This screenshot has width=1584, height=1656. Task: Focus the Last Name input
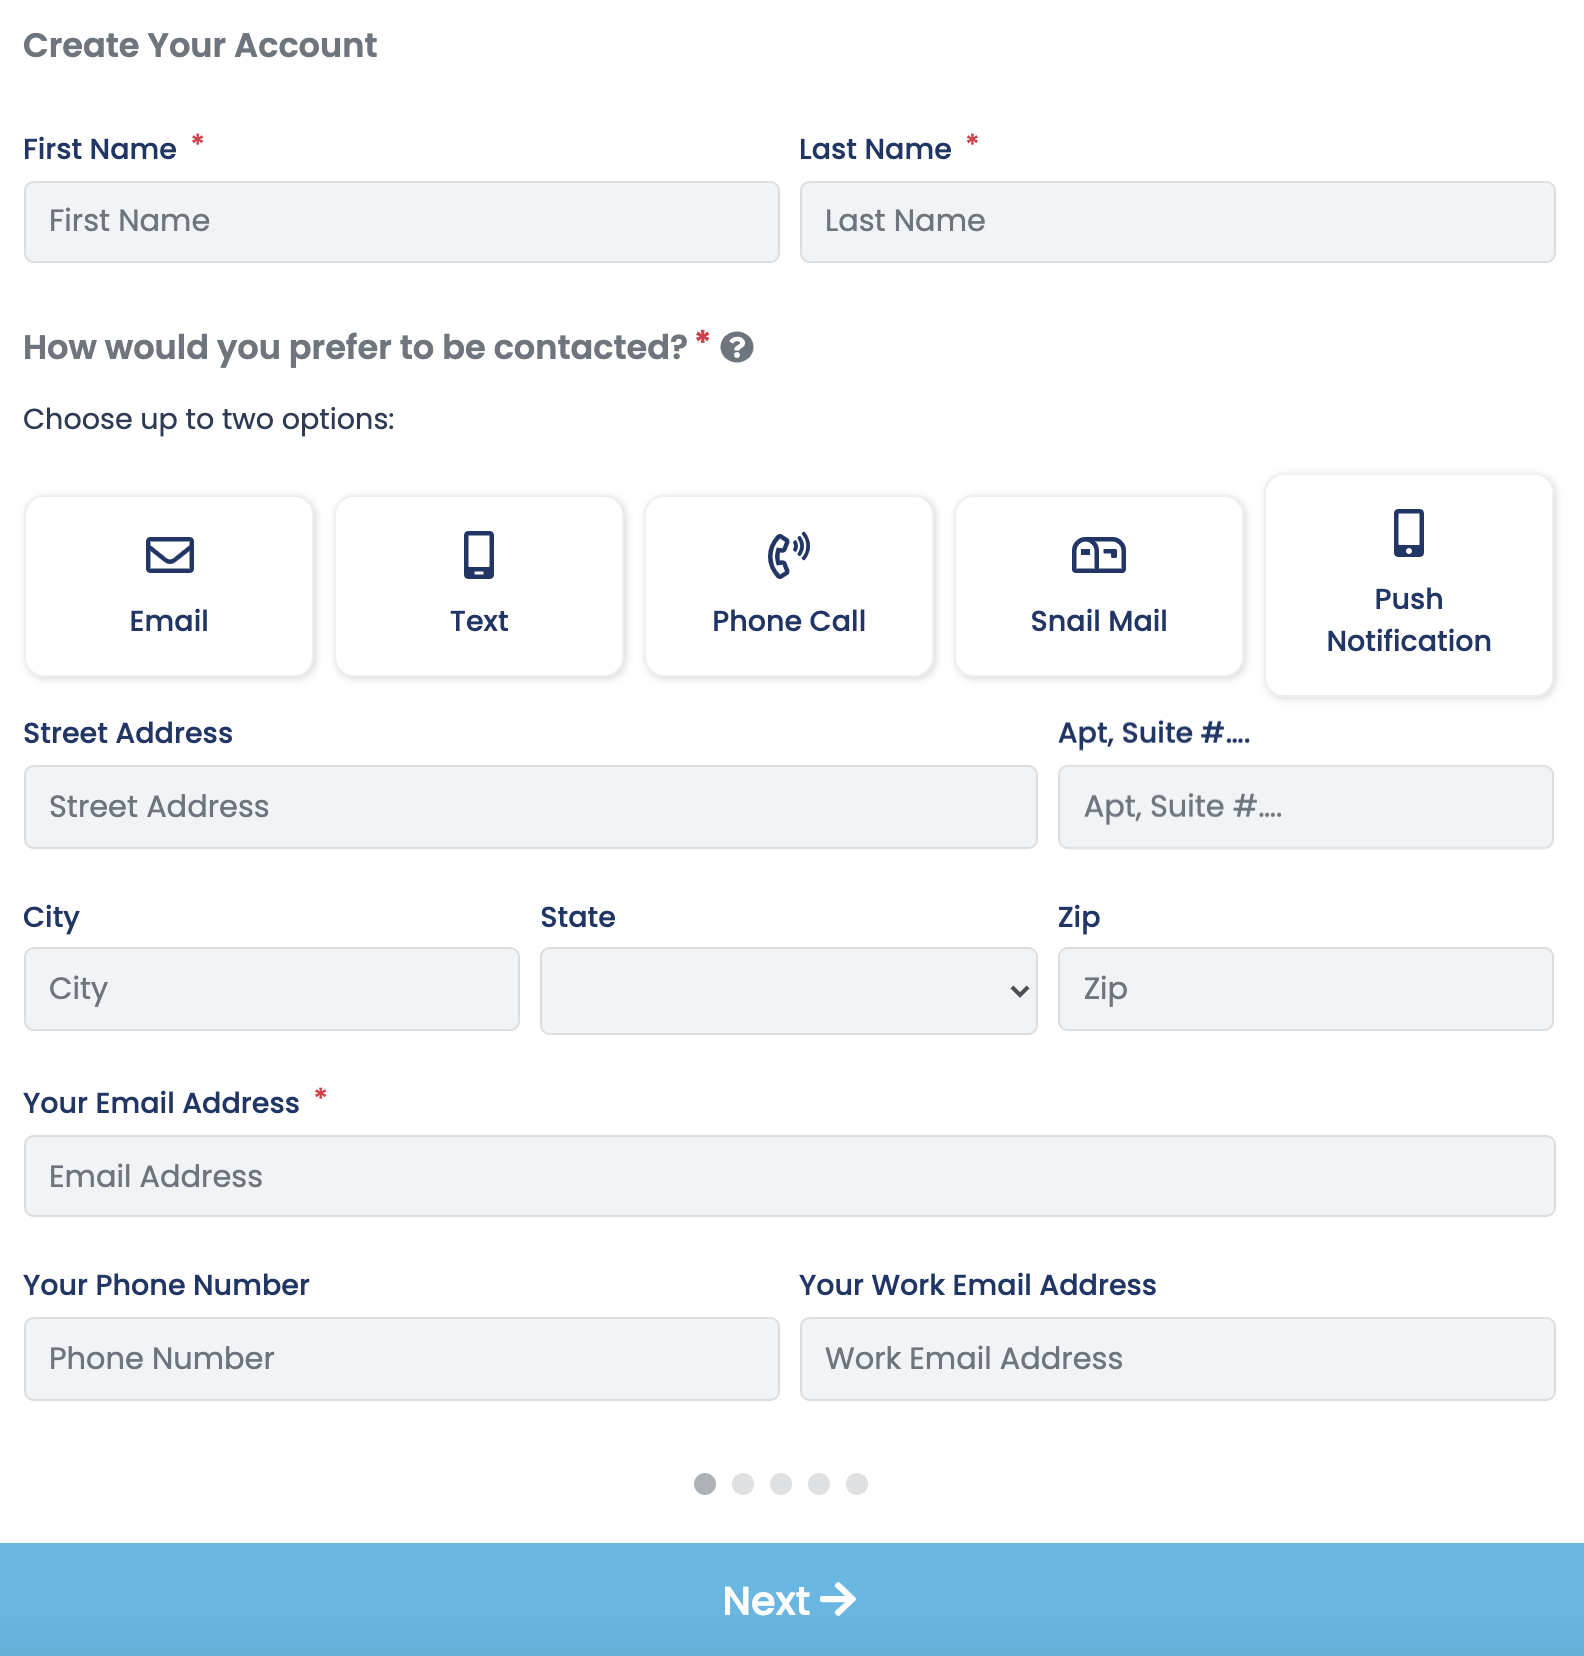tap(1177, 222)
